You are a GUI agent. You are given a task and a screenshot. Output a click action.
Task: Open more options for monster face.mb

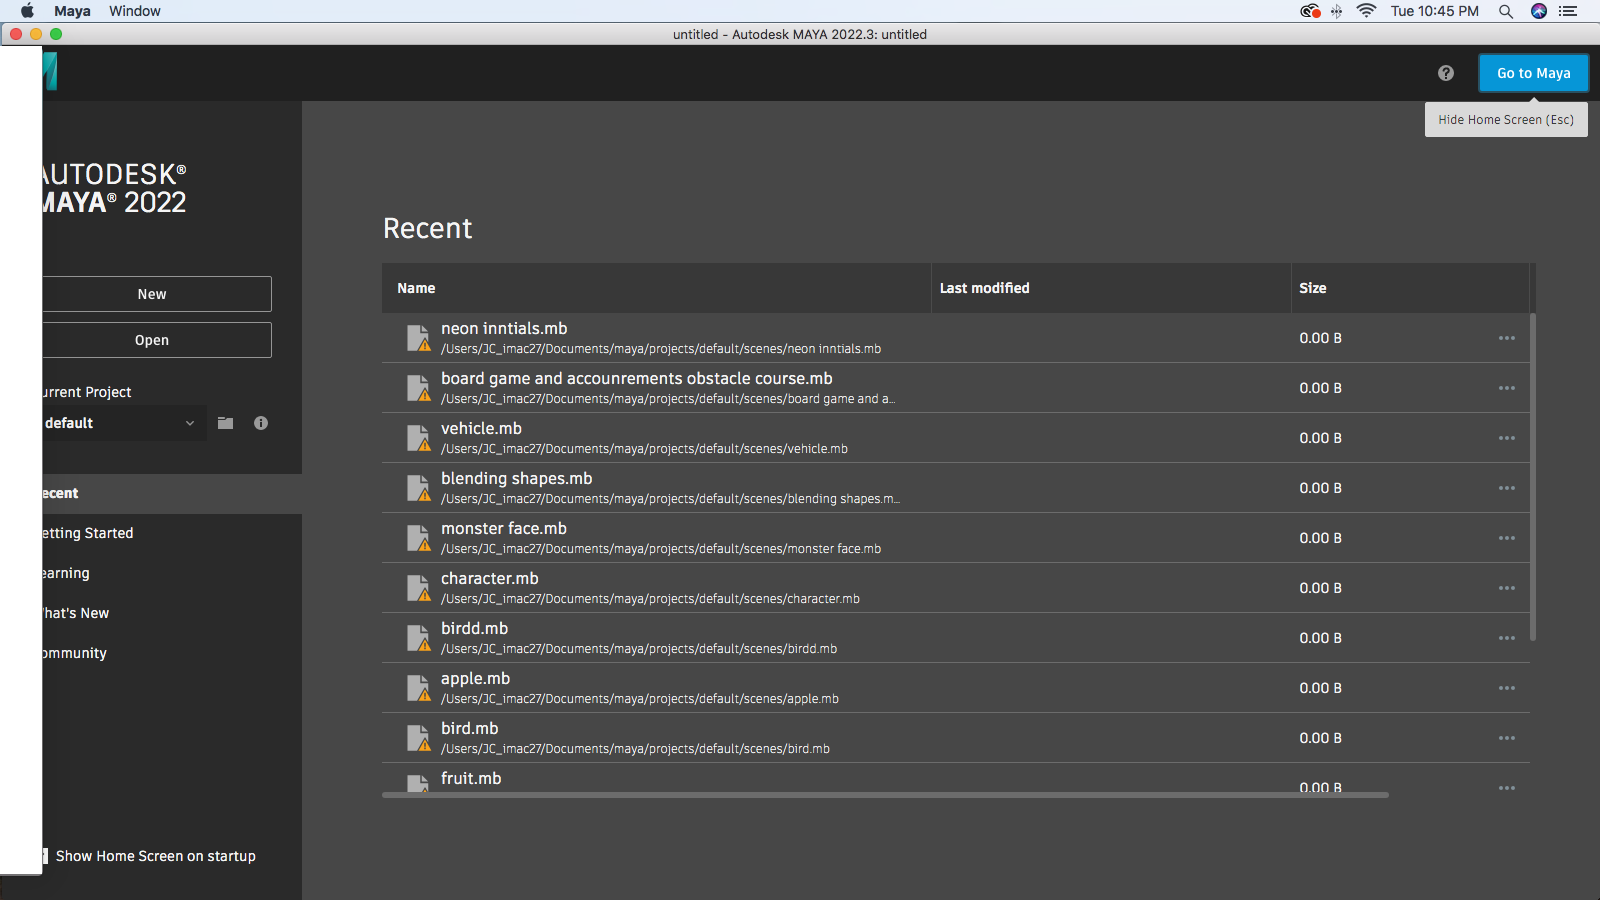(x=1507, y=538)
